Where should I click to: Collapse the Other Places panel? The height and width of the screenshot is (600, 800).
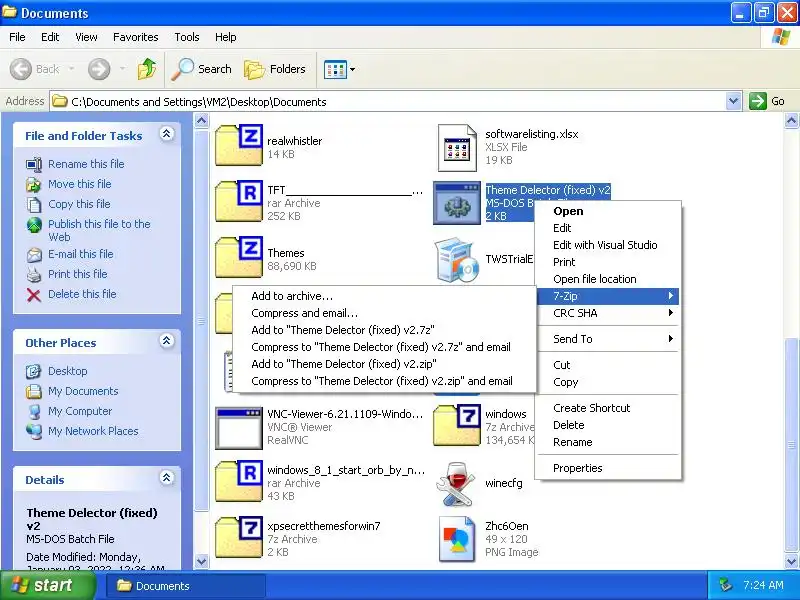pyautogui.click(x=166, y=341)
